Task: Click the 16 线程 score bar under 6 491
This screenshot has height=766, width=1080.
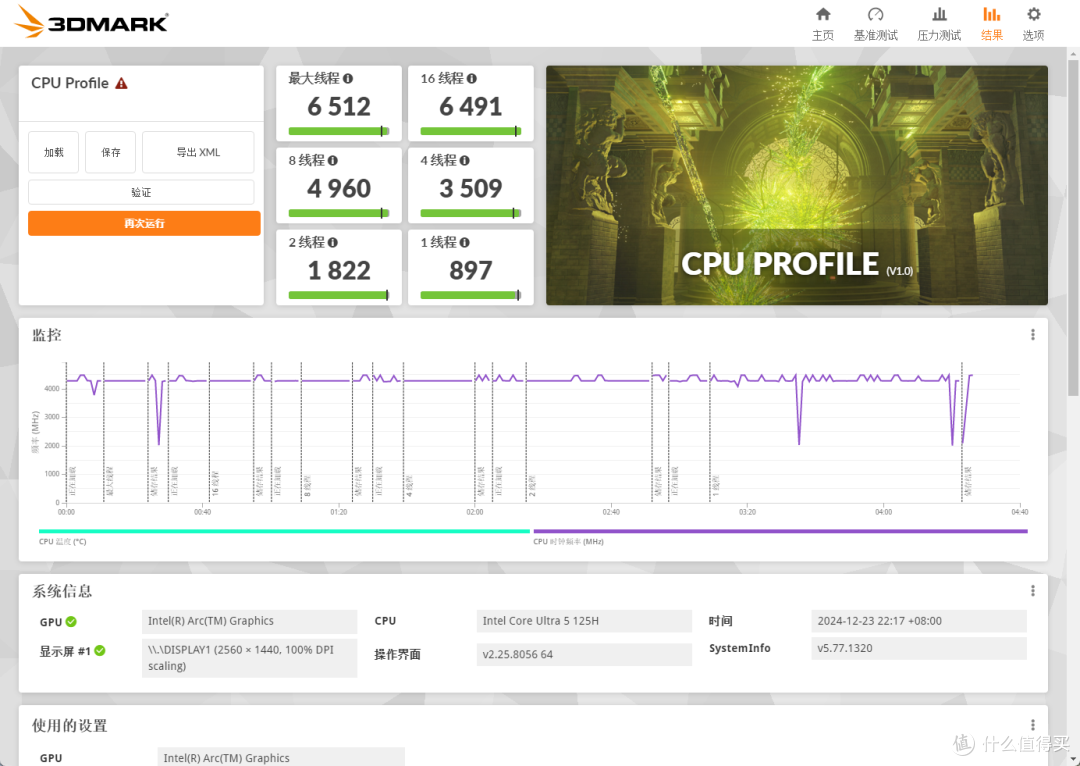Action: tap(470, 131)
